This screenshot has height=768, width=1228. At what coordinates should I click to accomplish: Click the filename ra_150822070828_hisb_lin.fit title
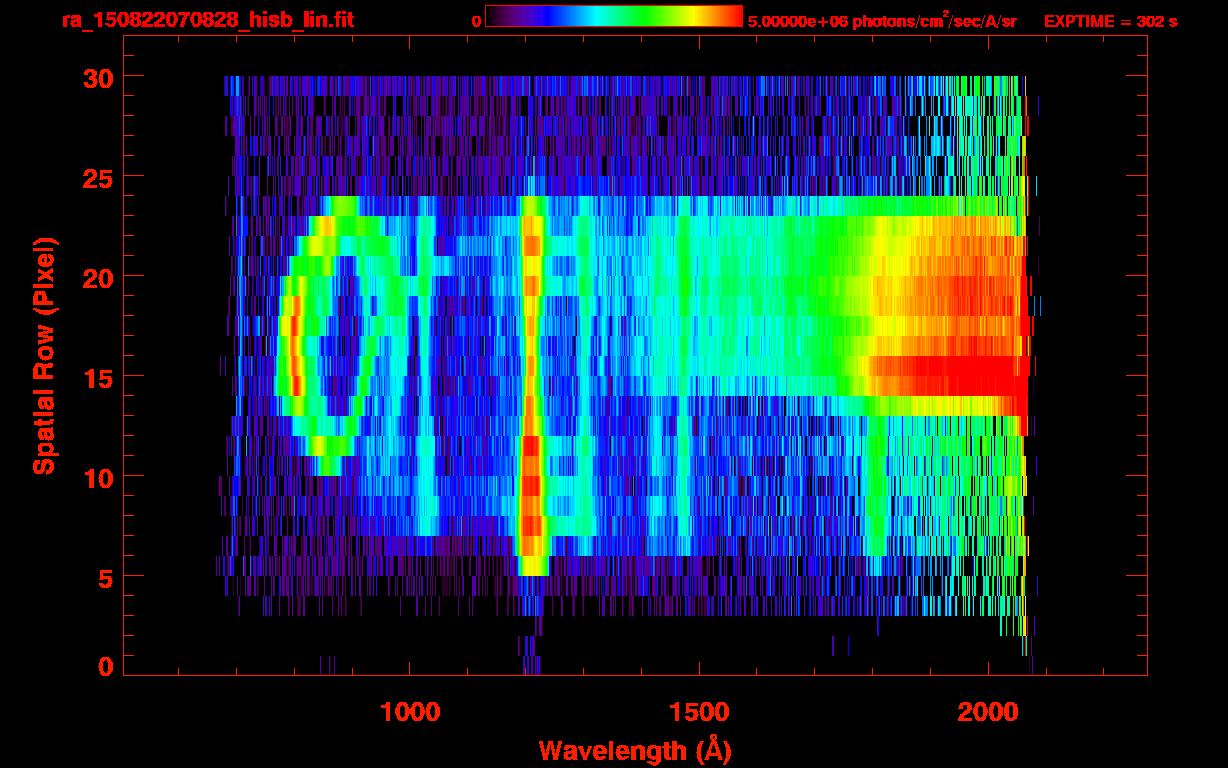click(x=206, y=20)
